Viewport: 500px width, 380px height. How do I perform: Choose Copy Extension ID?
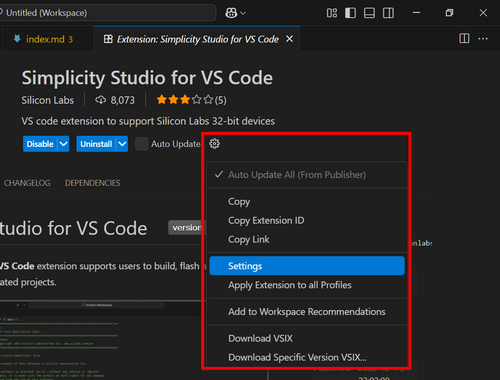[307, 220]
